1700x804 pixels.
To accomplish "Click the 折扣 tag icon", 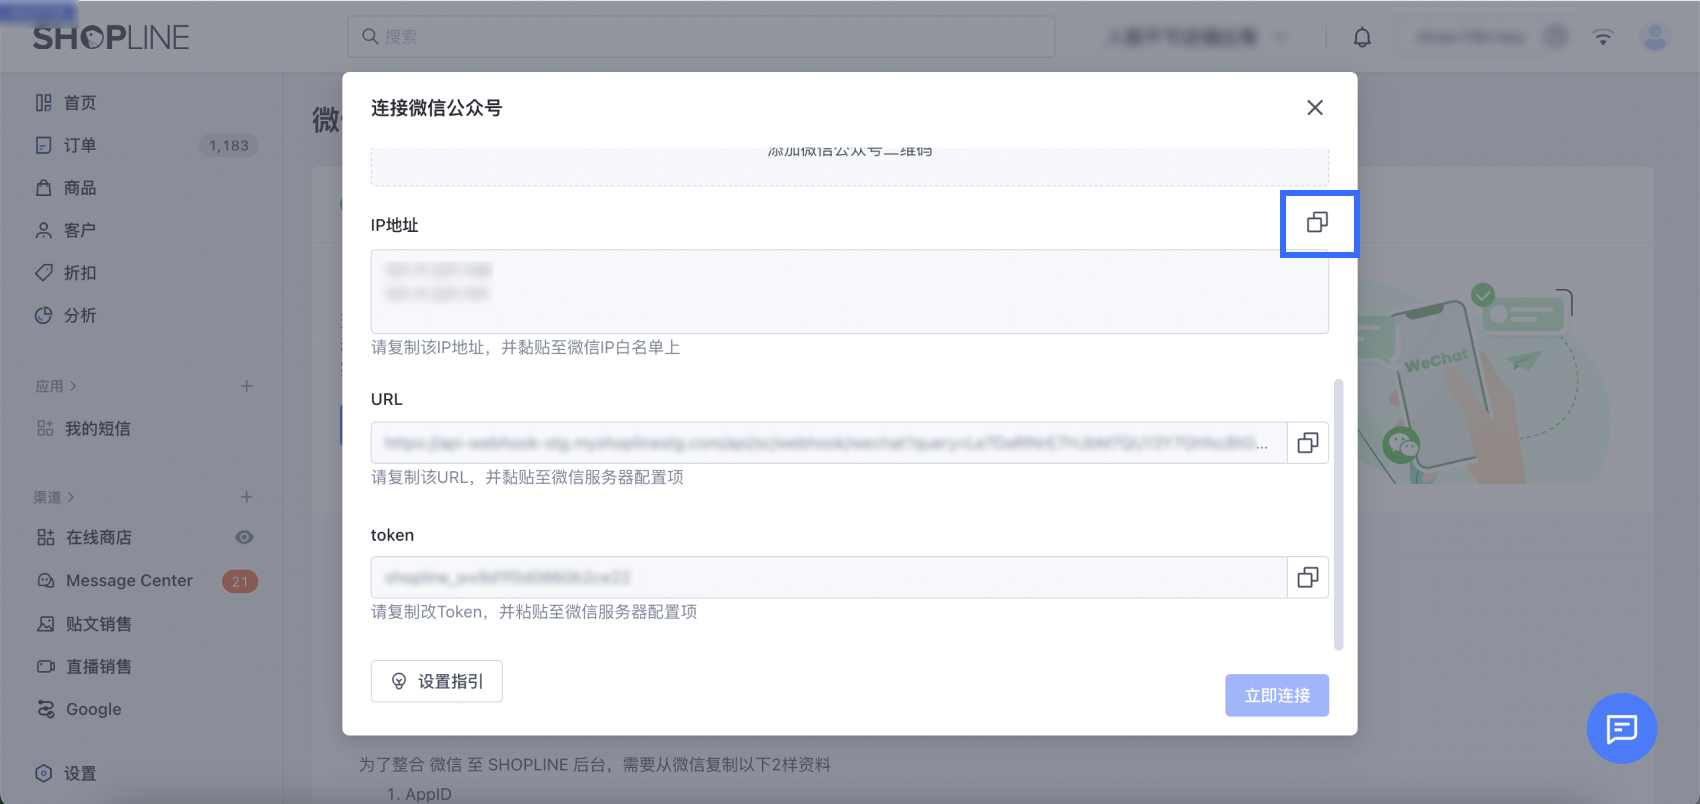I will (x=44, y=273).
